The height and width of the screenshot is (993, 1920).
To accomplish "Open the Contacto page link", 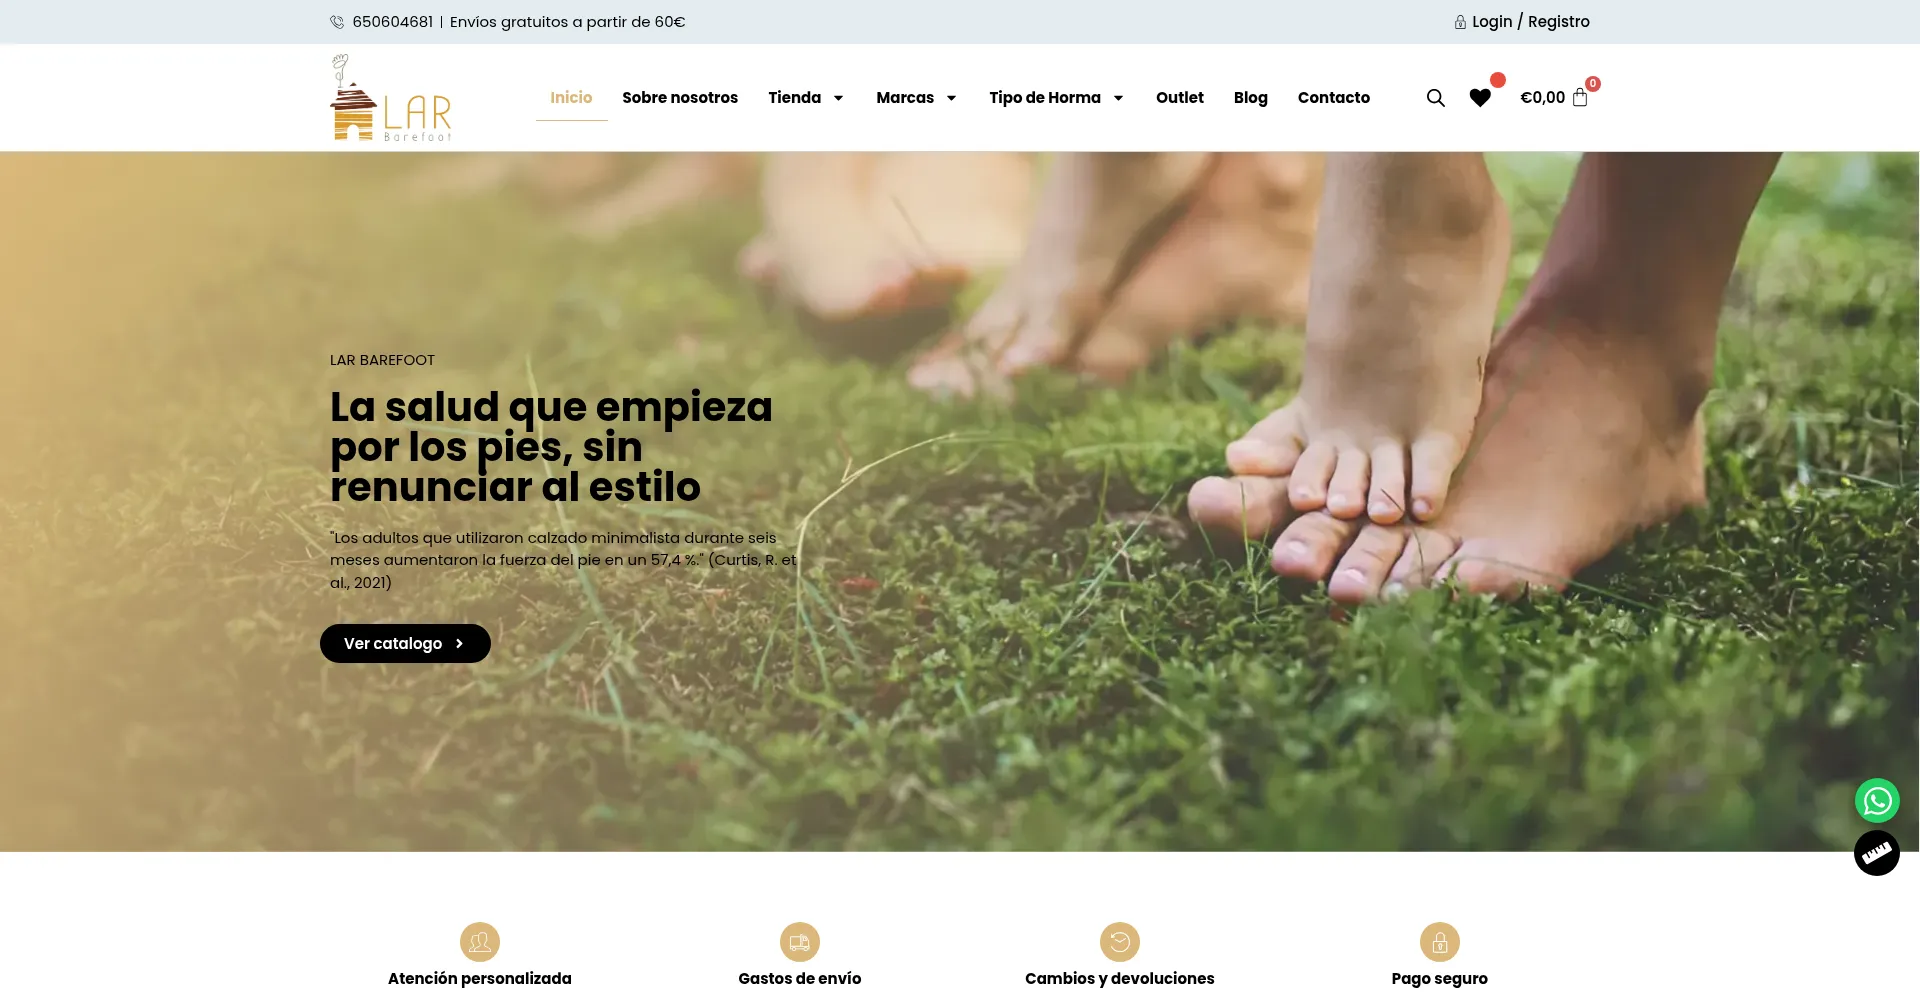I will (1334, 98).
